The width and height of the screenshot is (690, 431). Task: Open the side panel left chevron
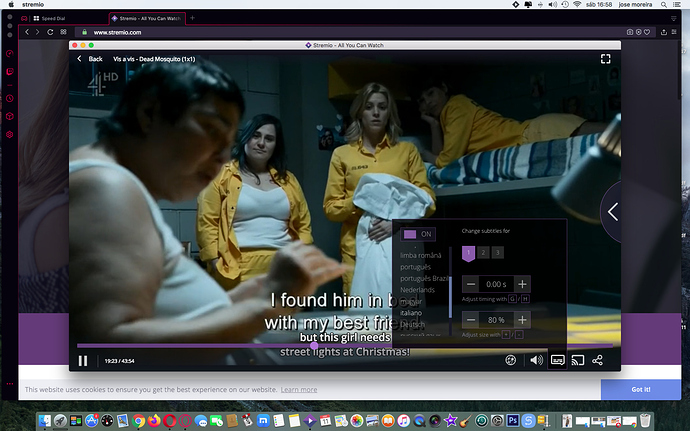[613, 212]
